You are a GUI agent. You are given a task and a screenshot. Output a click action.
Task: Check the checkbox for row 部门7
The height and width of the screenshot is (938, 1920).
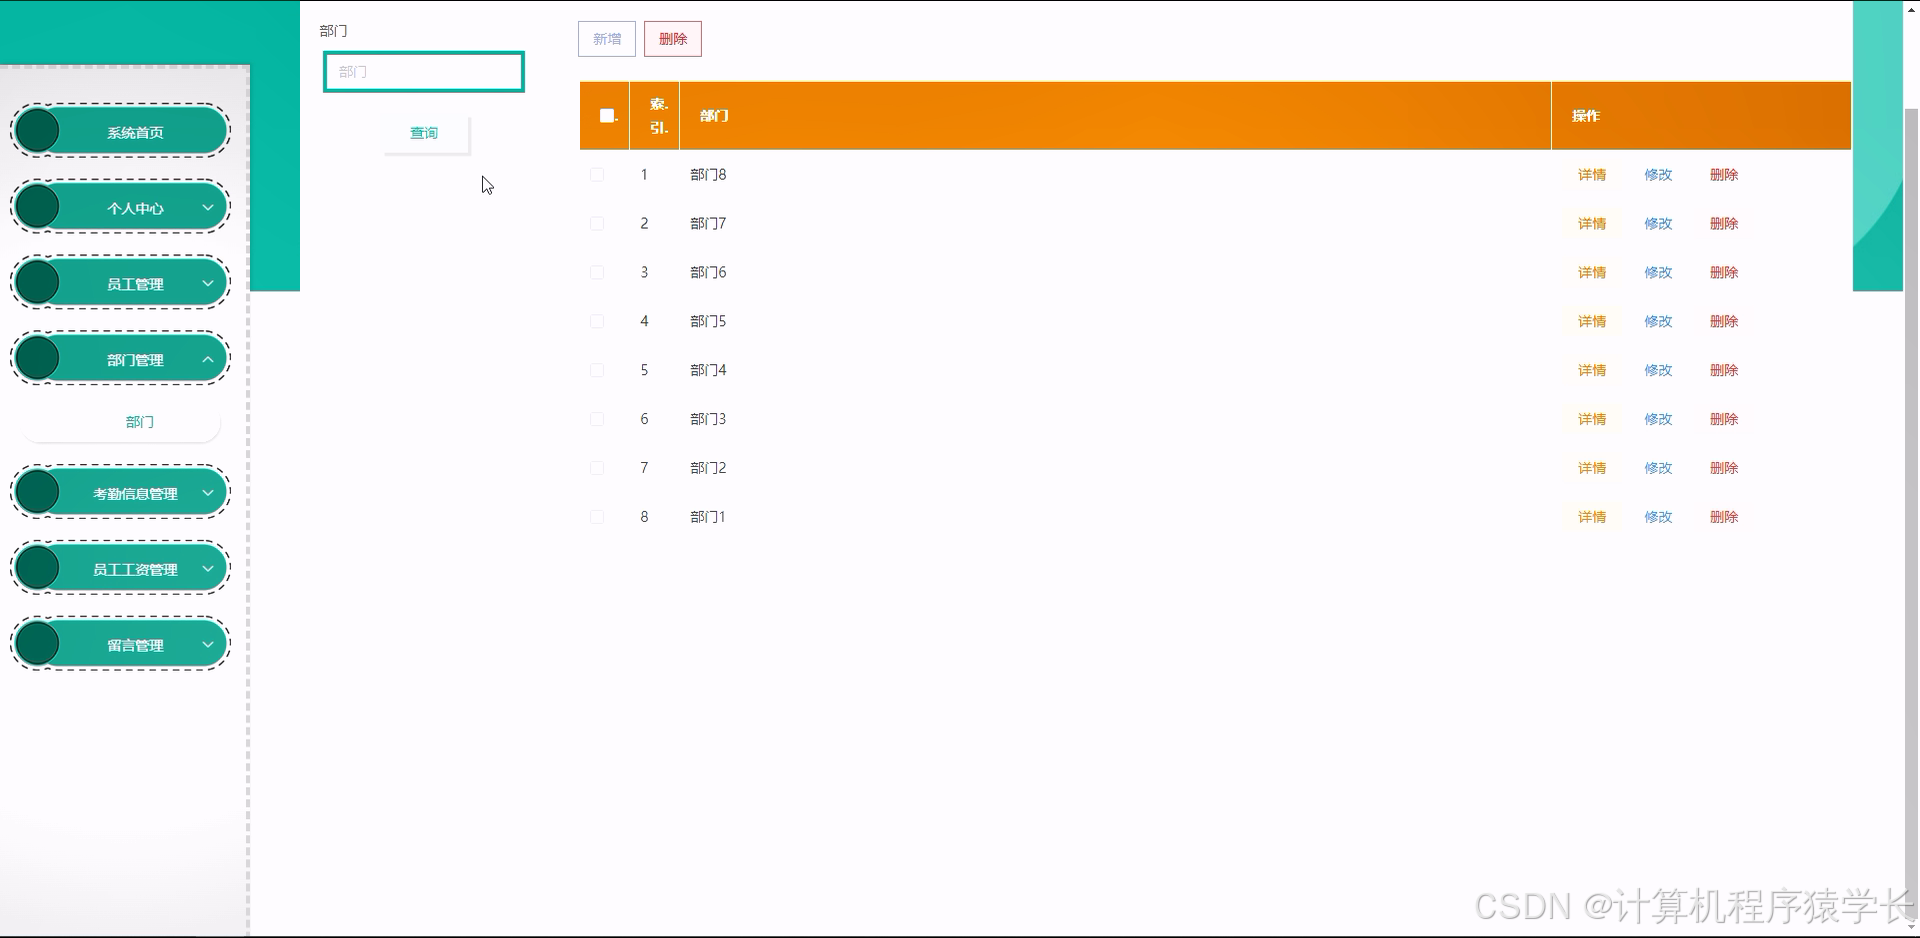(x=597, y=224)
